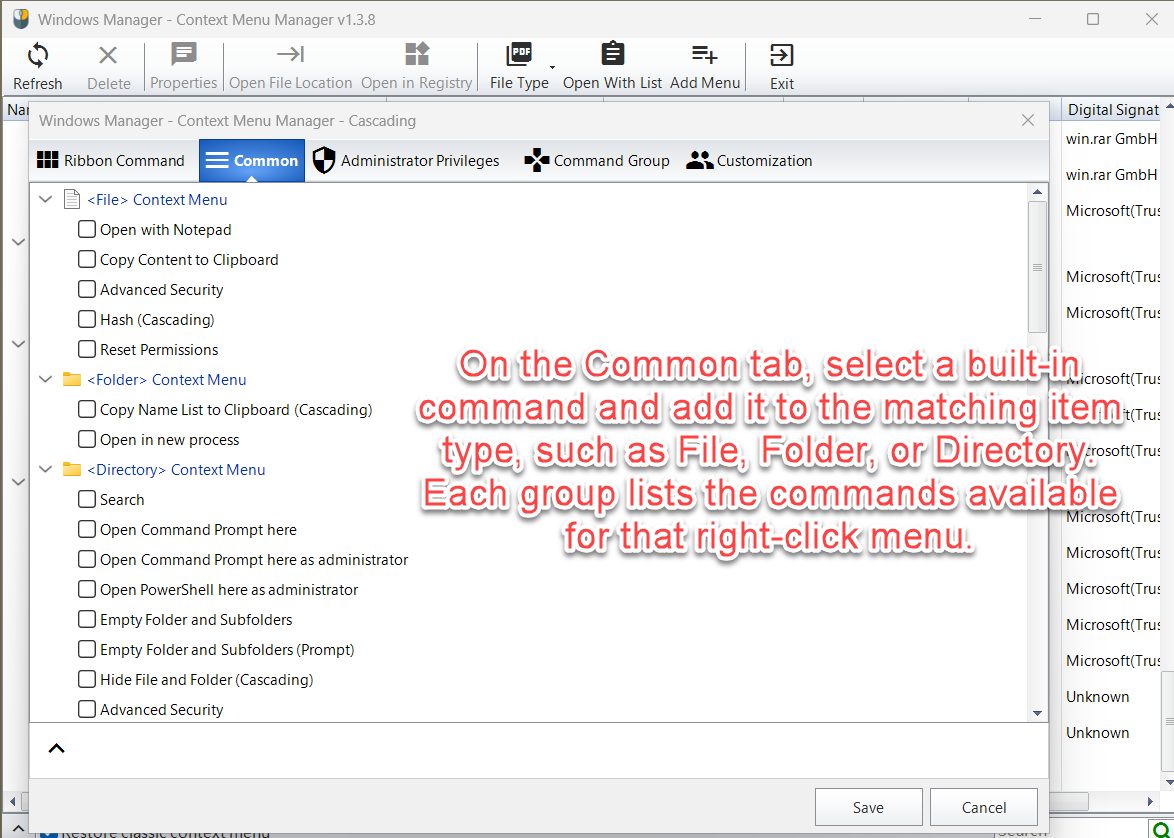
Task: Collapse the <Folder> Context Menu group
Action: tap(46, 380)
